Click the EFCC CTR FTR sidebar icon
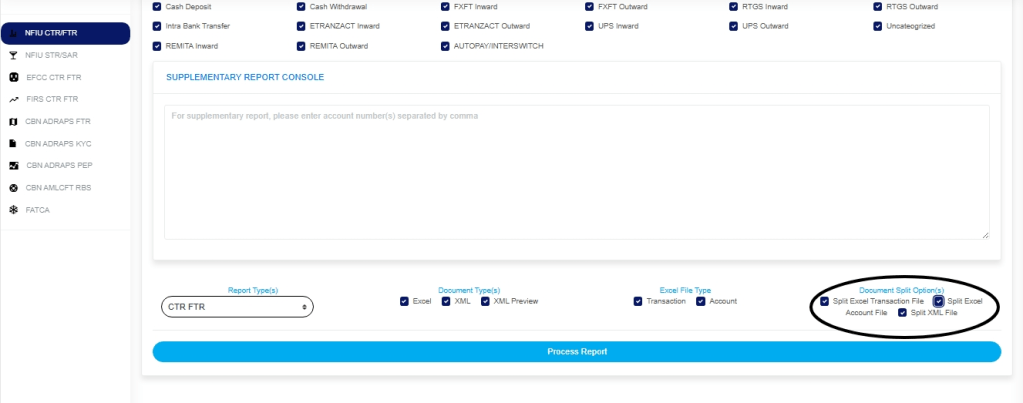The image size is (1023, 403). tap(13, 77)
